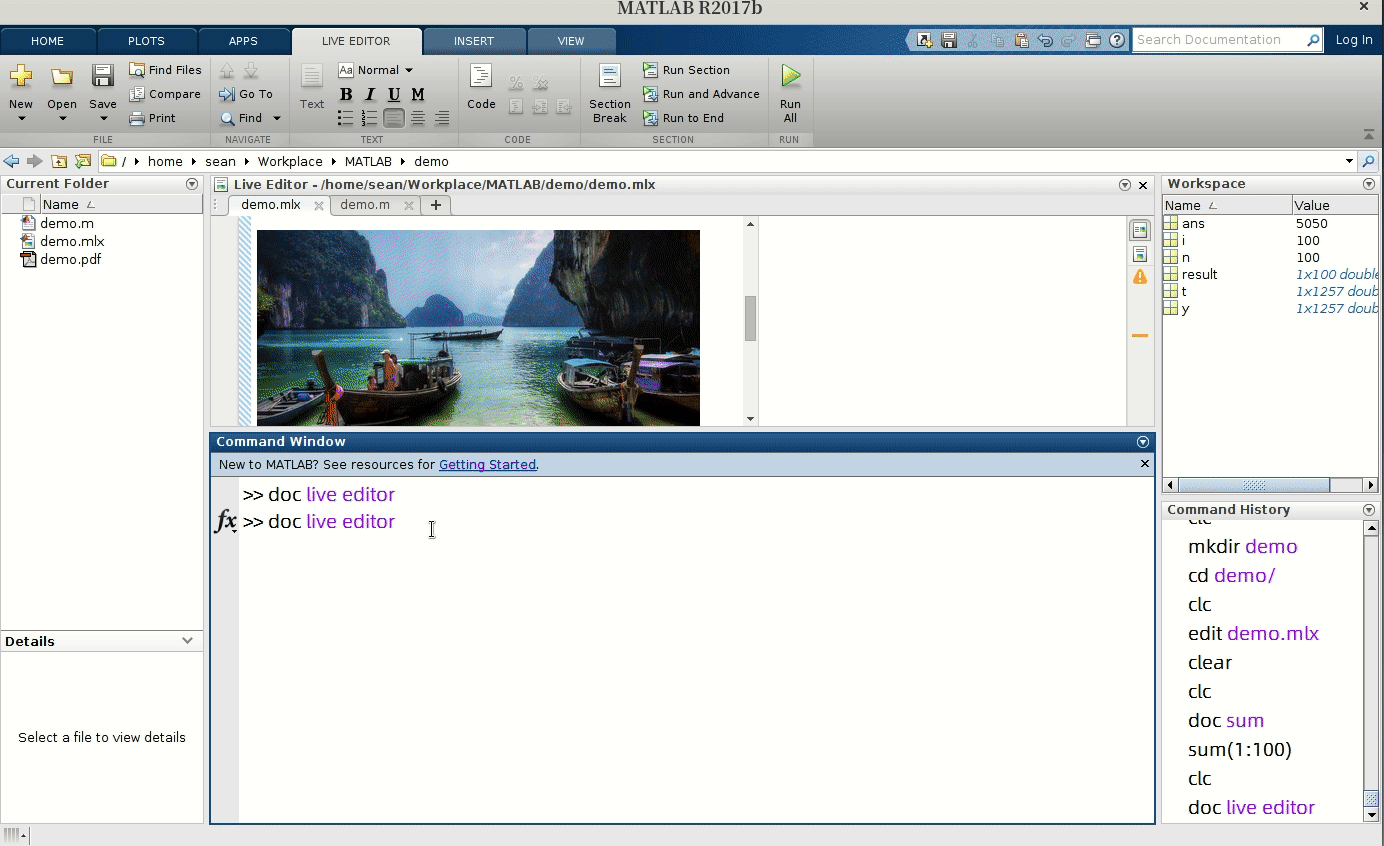Toggle italic formatting
This screenshot has height=846, width=1384.
click(370, 94)
